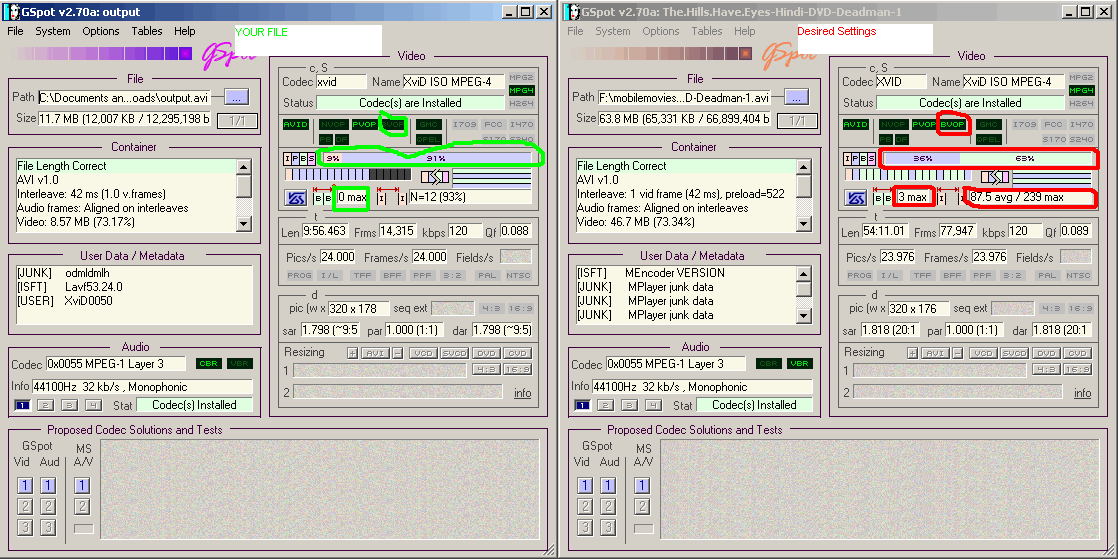Click the H264 indicator in output window

[x=521, y=104]
